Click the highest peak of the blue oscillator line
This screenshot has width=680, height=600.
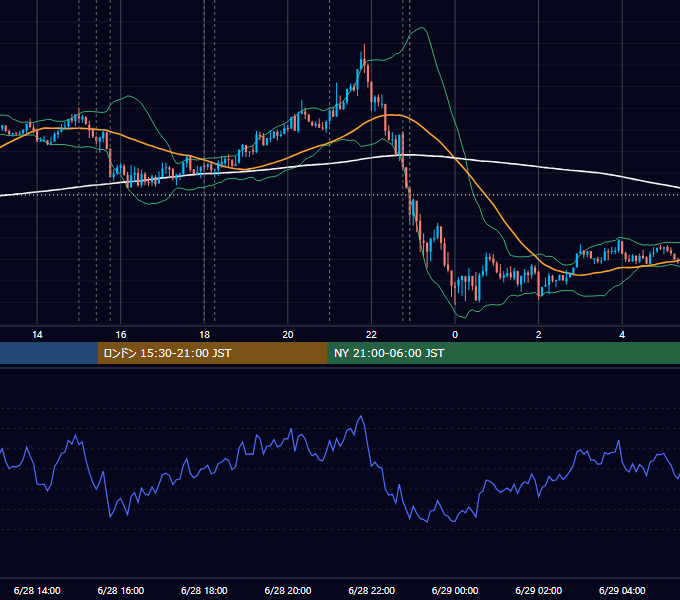pos(361,417)
